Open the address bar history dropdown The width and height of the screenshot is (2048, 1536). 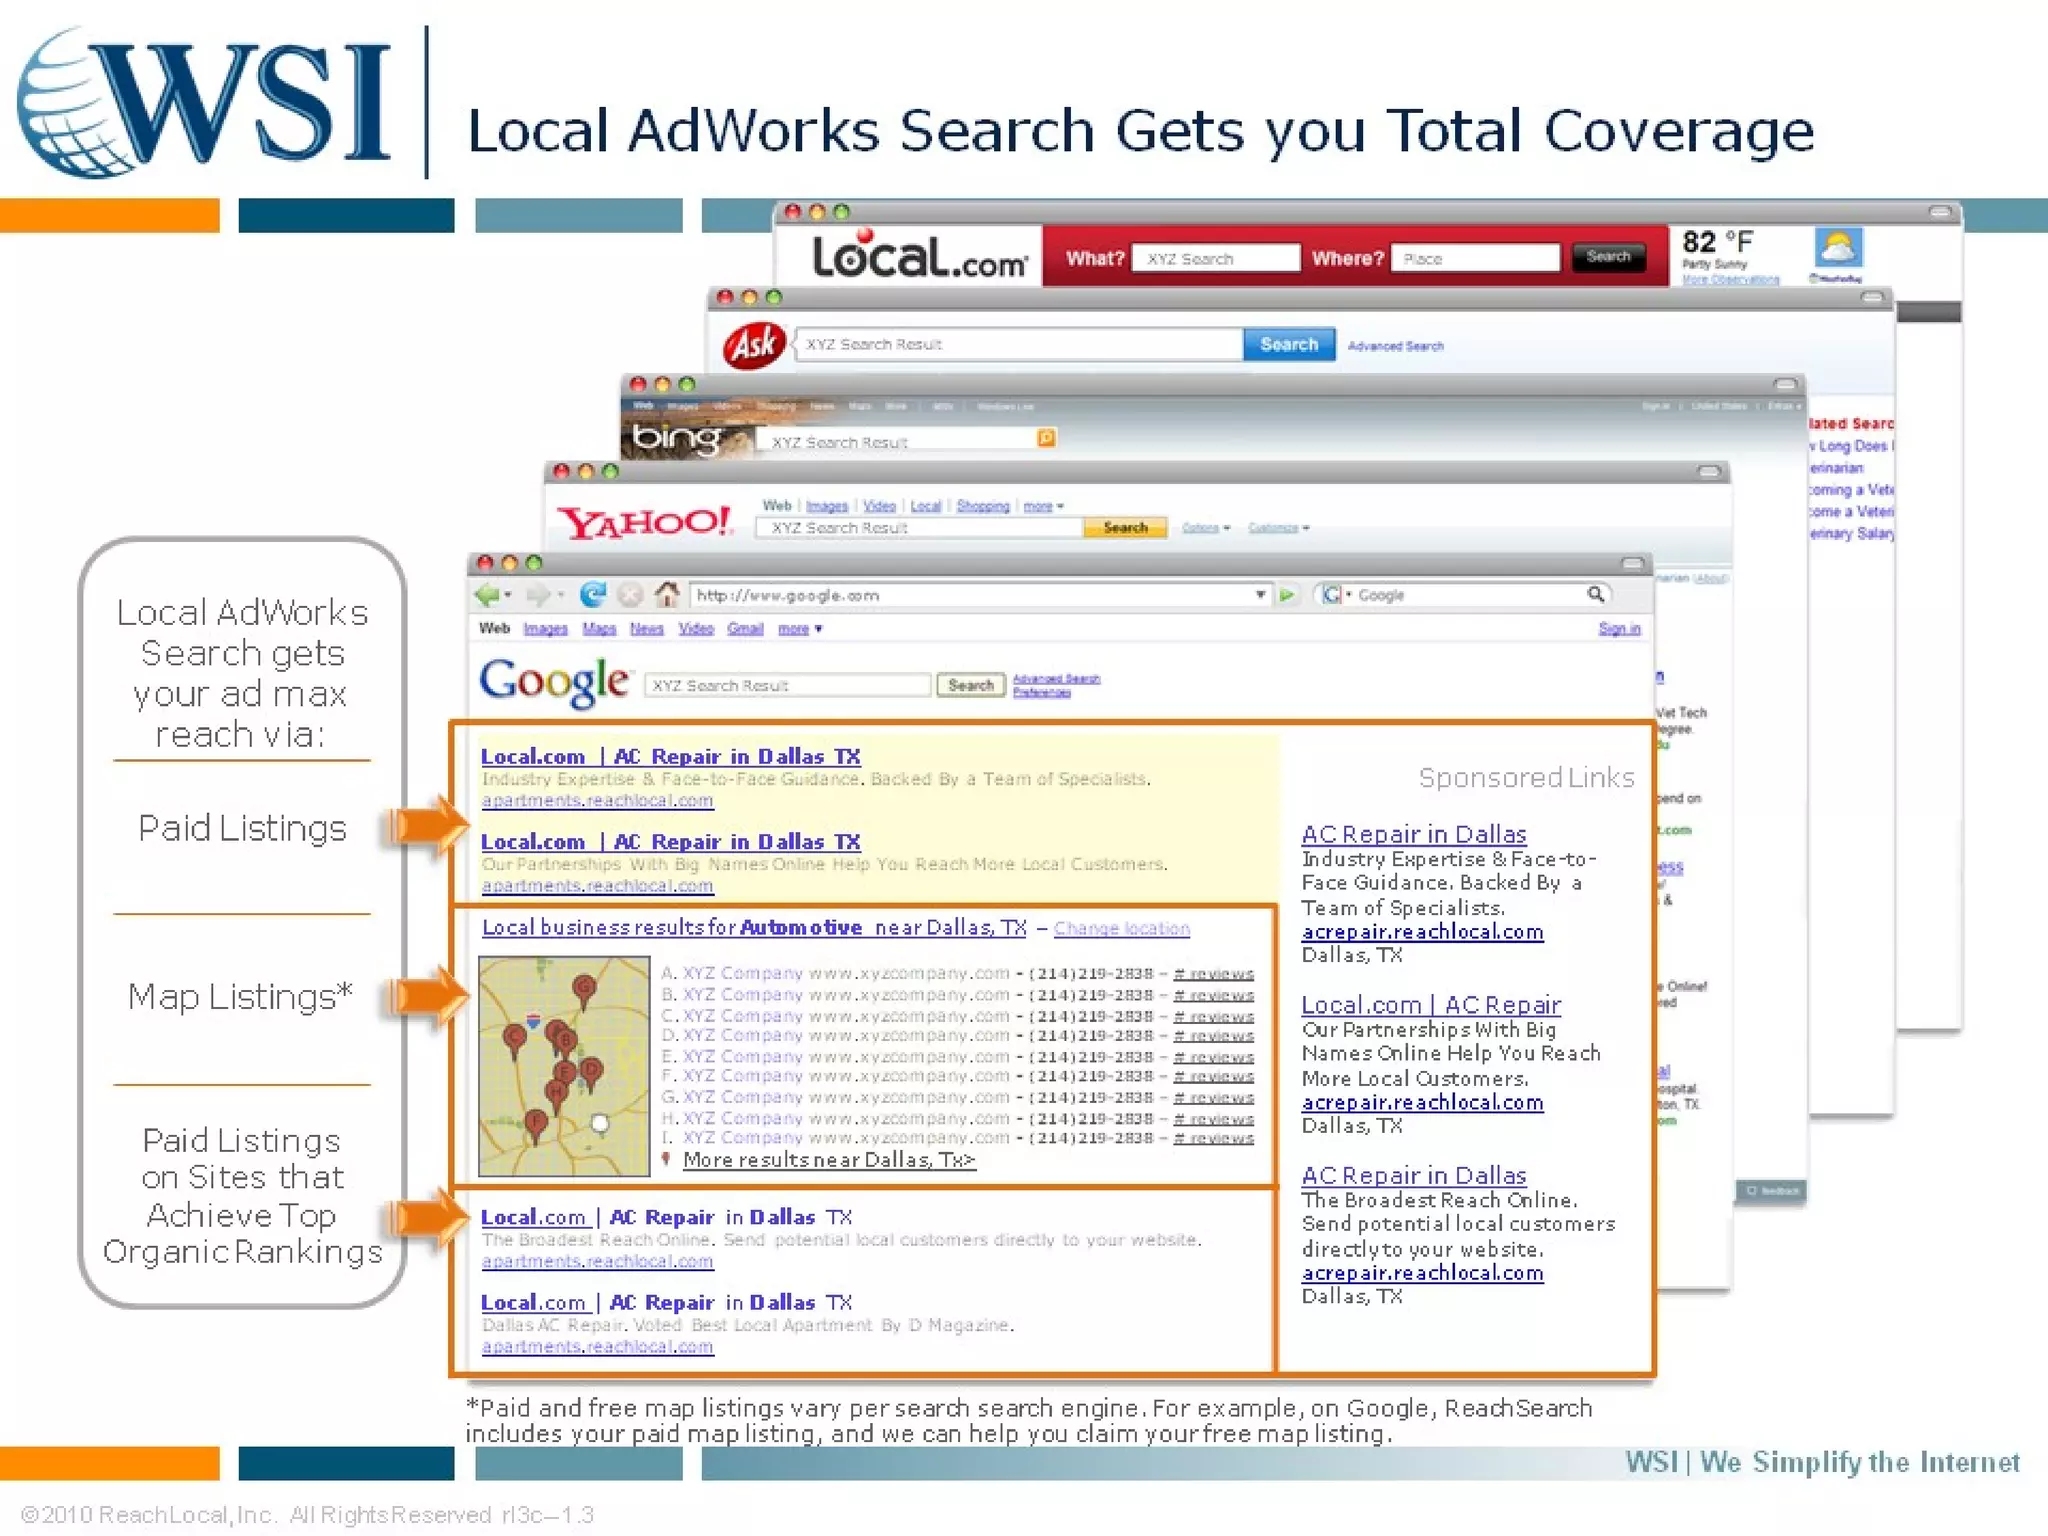1260,596
